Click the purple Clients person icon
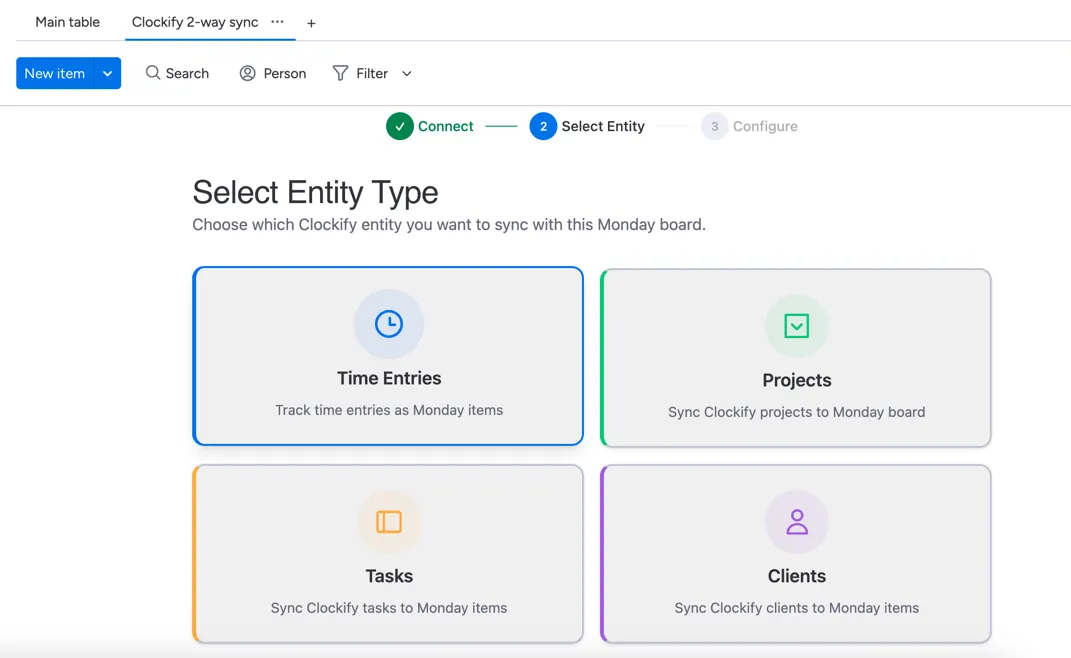Screen dimensions: 1071x658 (x=796, y=522)
